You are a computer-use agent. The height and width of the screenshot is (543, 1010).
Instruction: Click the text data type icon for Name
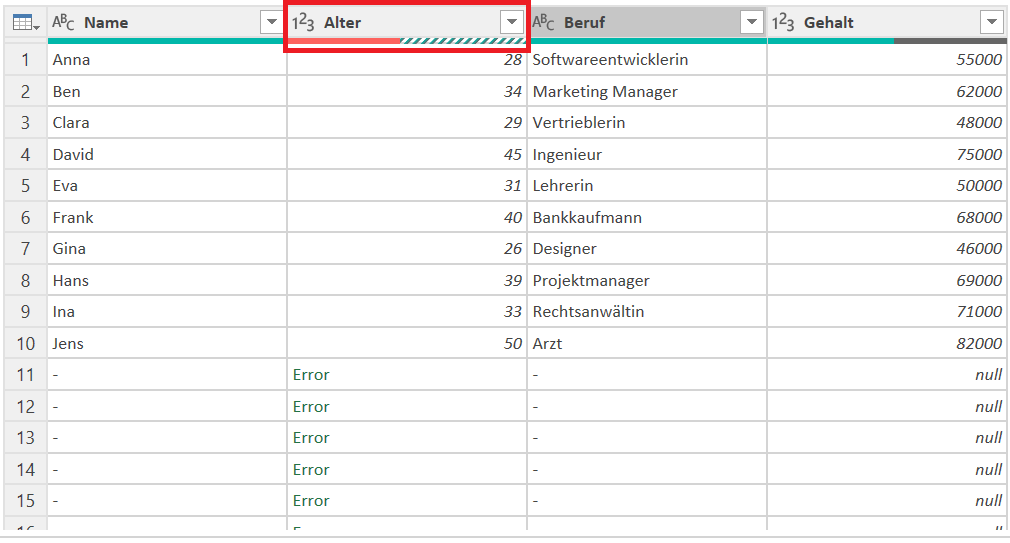[x=63, y=23]
